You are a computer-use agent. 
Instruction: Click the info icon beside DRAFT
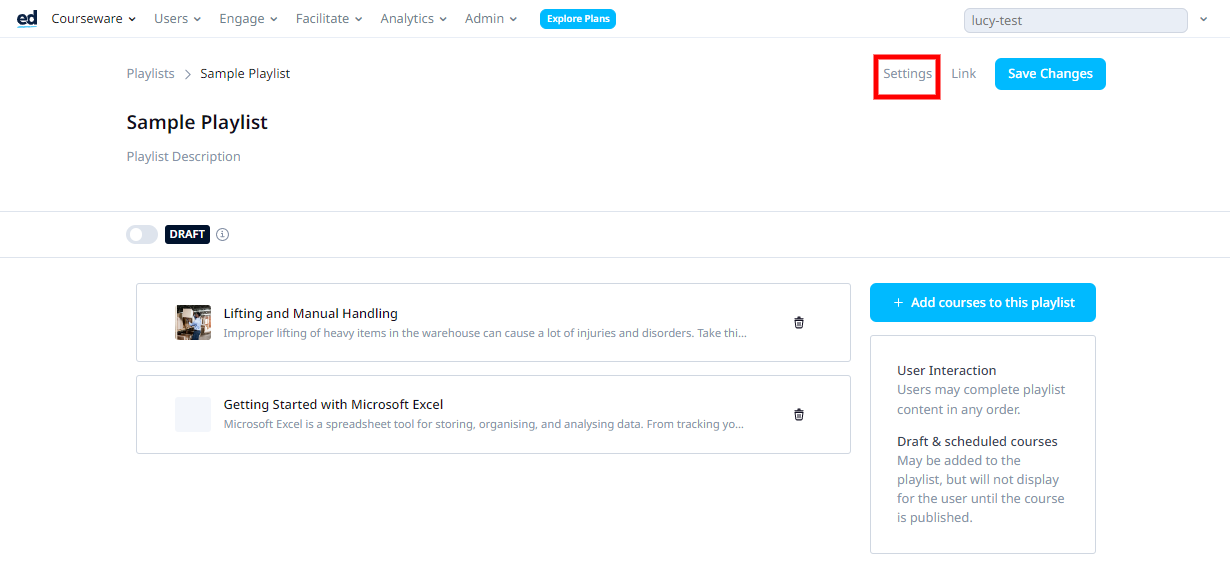223,235
